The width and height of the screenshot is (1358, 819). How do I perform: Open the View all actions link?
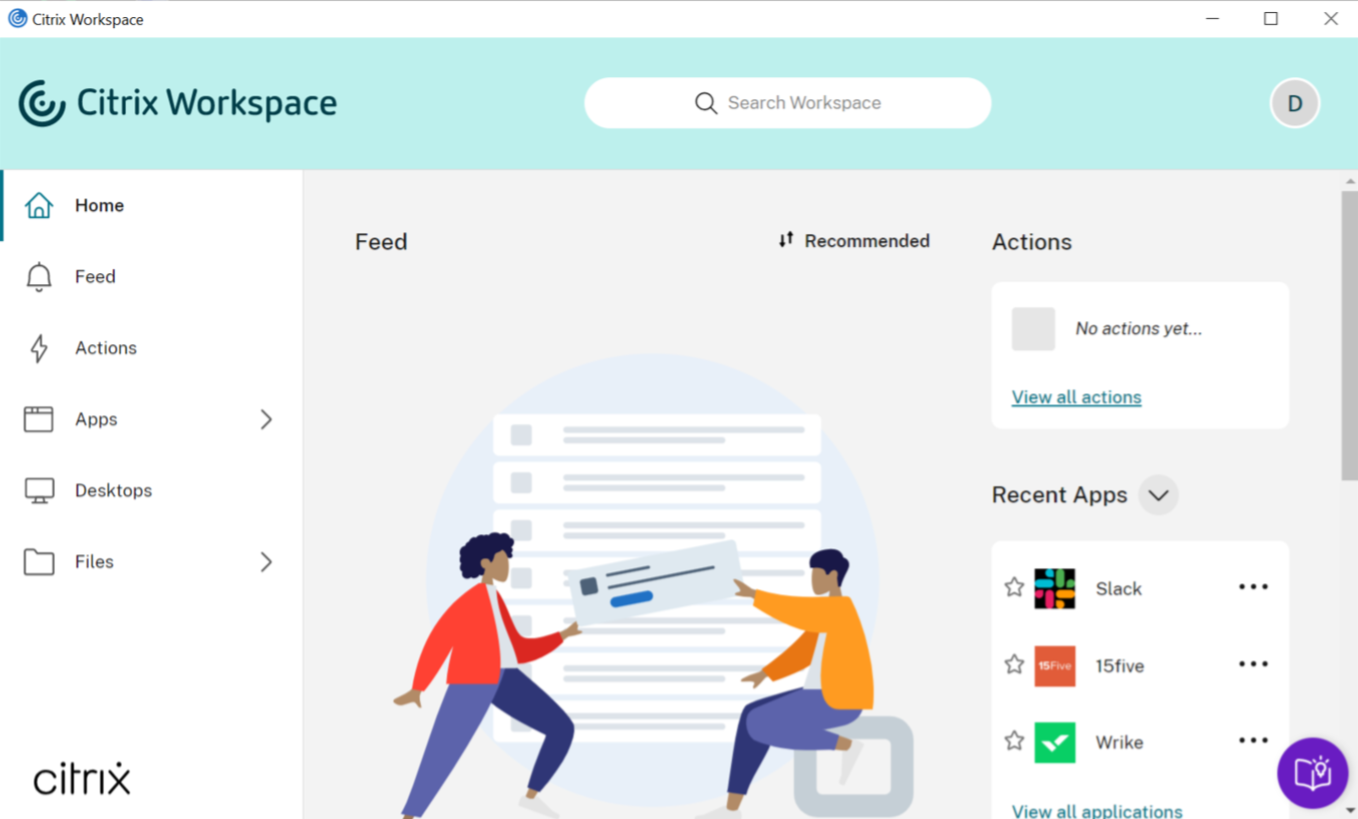point(1076,397)
